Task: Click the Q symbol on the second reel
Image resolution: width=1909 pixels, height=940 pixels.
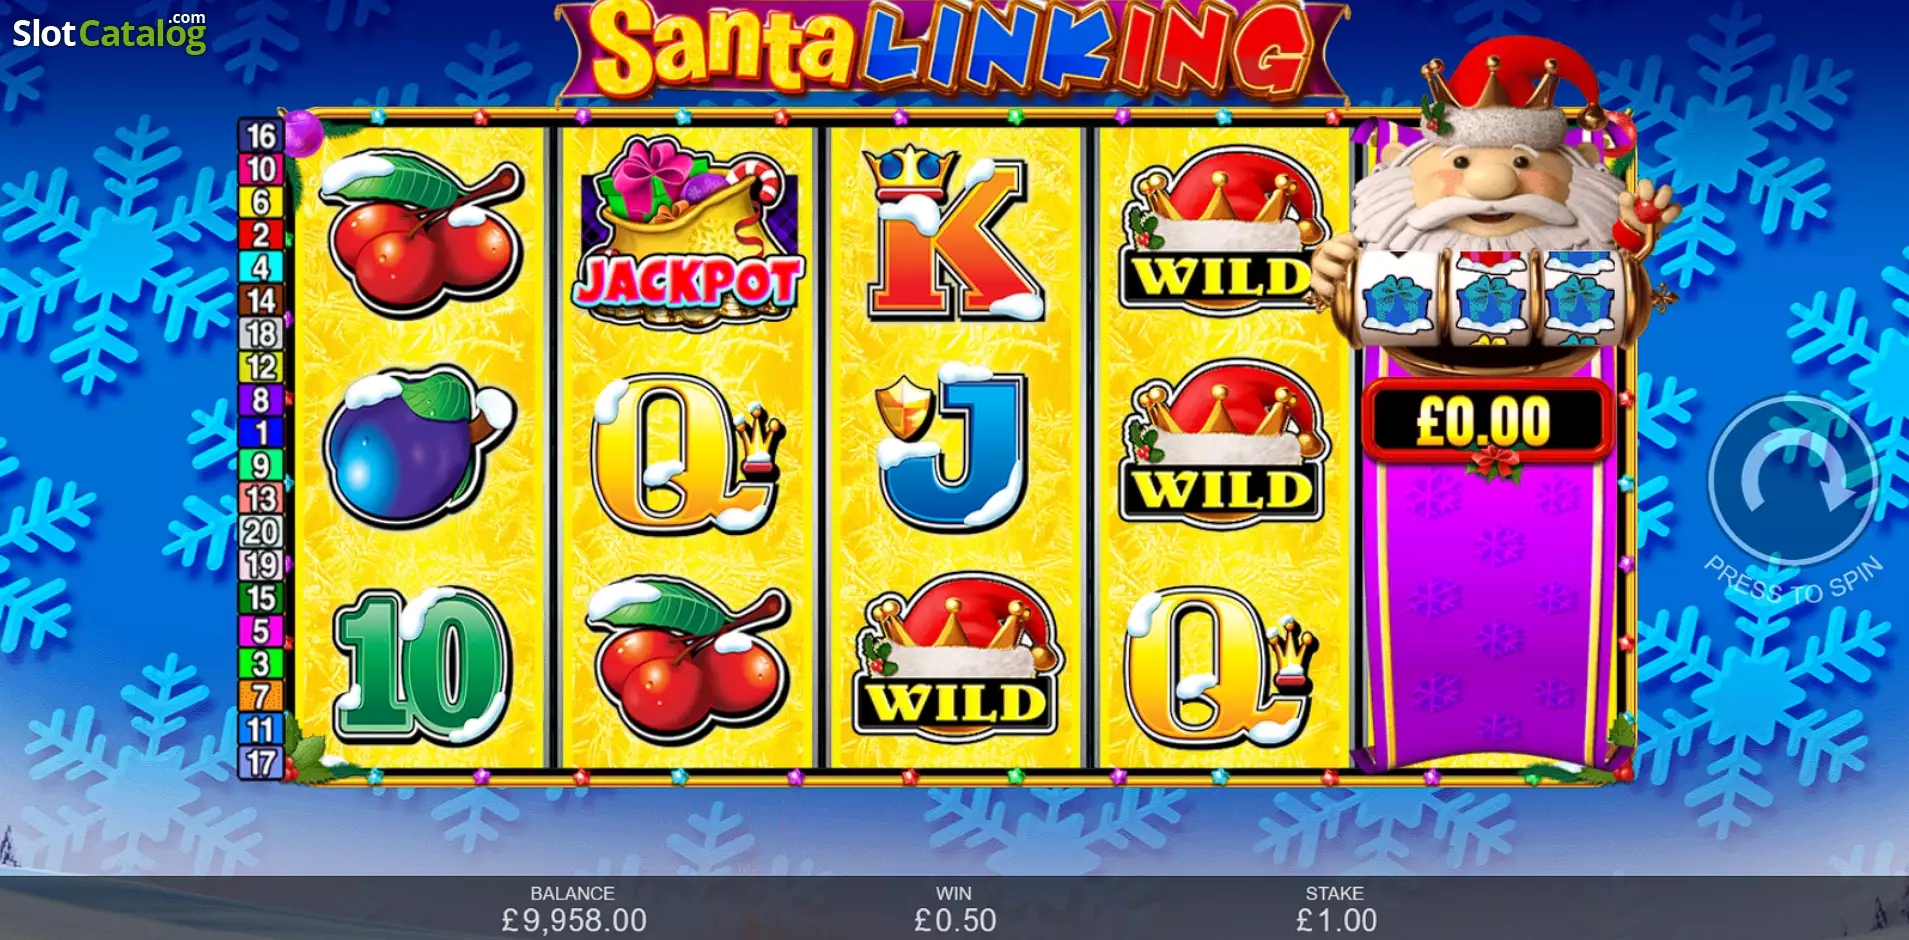Action: (686, 453)
